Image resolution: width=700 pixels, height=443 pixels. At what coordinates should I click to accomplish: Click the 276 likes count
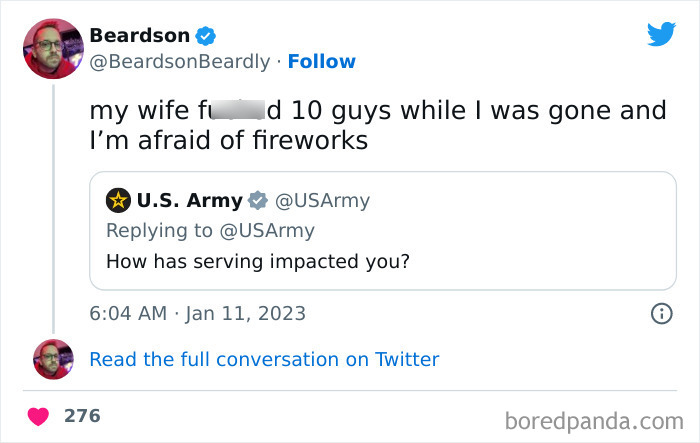pyautogui.click(x=82, y=415)
